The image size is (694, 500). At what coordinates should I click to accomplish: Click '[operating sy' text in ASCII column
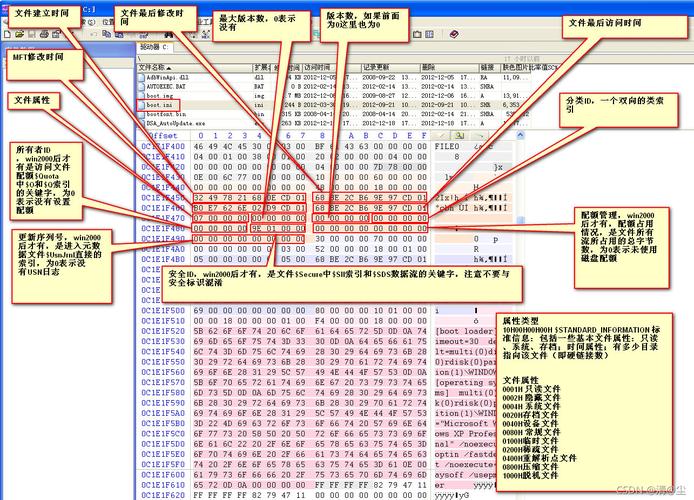tap(464, 382)
